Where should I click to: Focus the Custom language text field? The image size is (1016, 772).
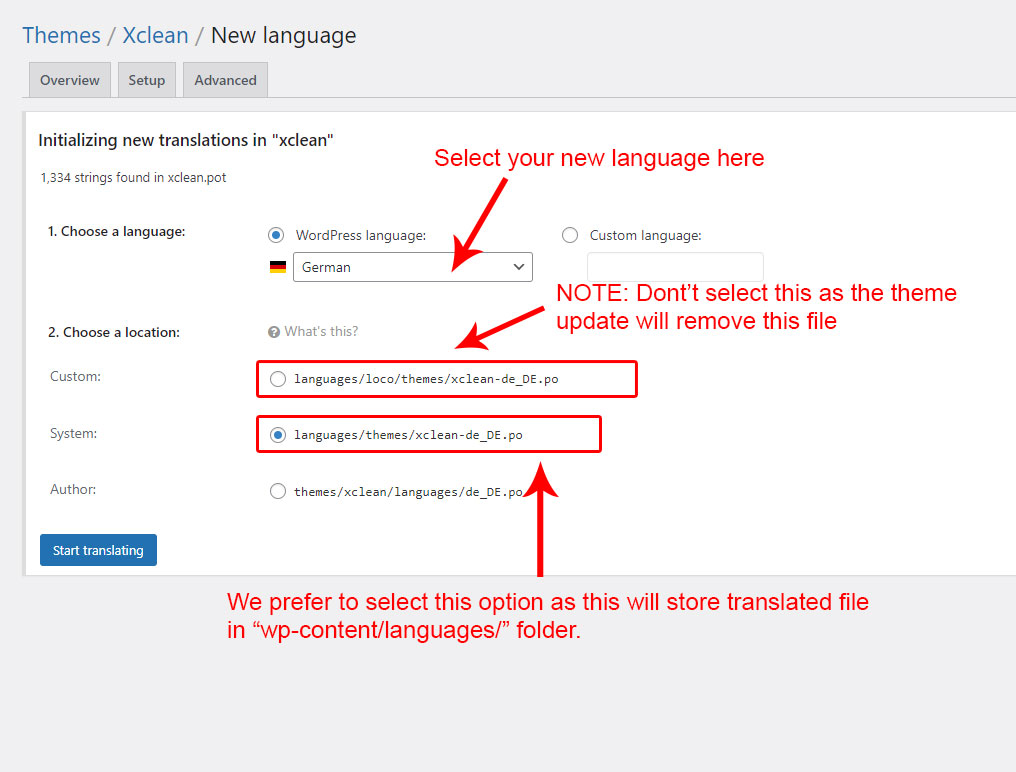tap(675, 267)
